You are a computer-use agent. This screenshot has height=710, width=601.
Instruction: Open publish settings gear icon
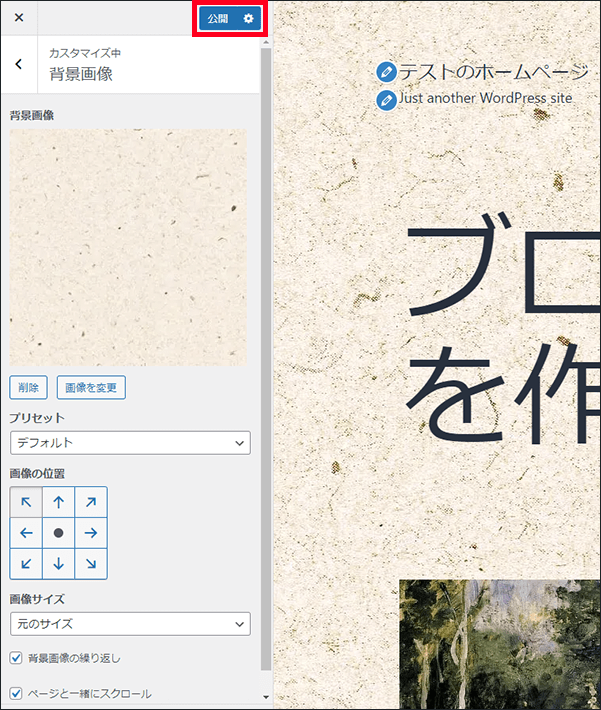[x=249, y=19]
